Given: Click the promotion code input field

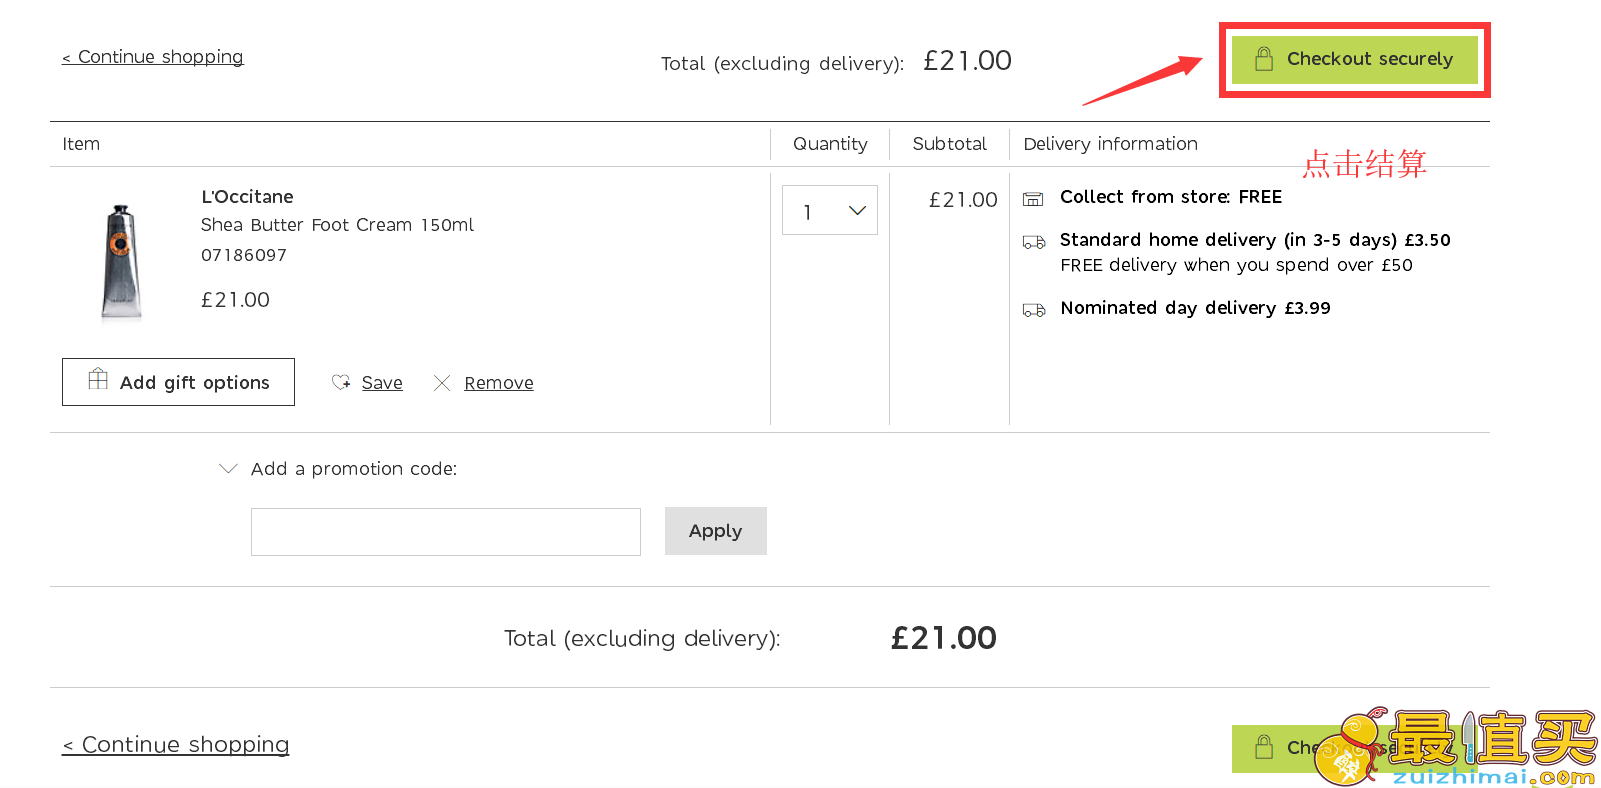Looking at the screenshot, I should pyautogui.click(x=446, y=532).
